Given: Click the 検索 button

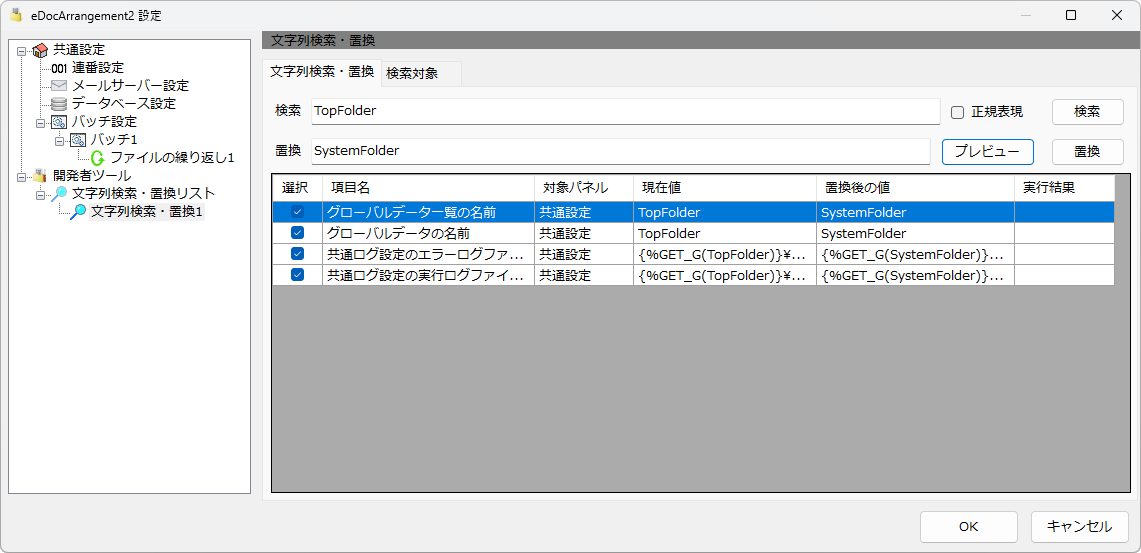Looking at the screenshot, I should (1088, 112).
